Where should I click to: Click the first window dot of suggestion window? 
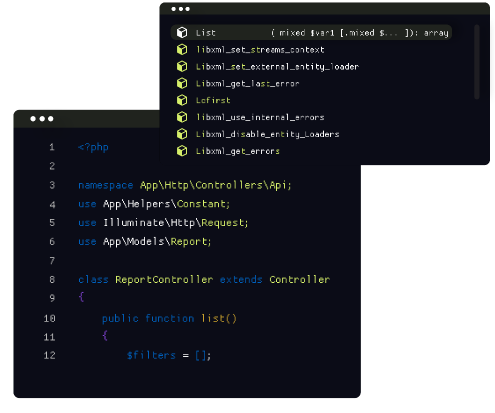point(173,9)
